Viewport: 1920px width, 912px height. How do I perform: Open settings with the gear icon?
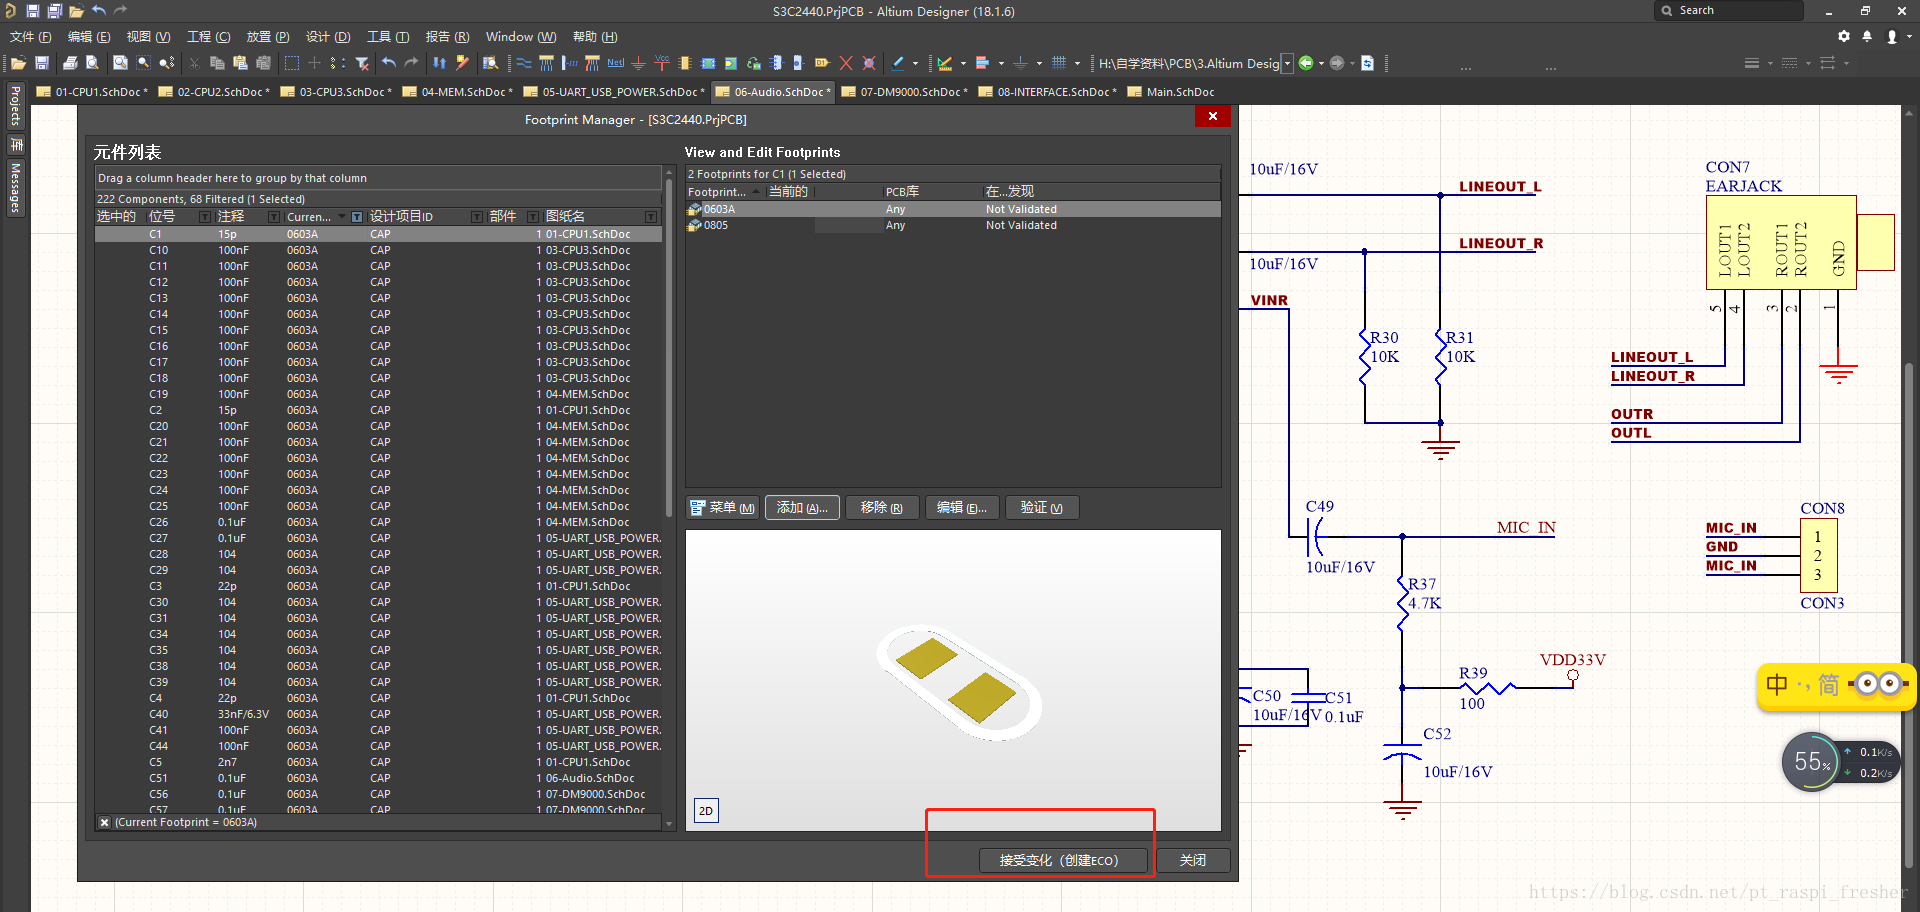click(1844, 36)
